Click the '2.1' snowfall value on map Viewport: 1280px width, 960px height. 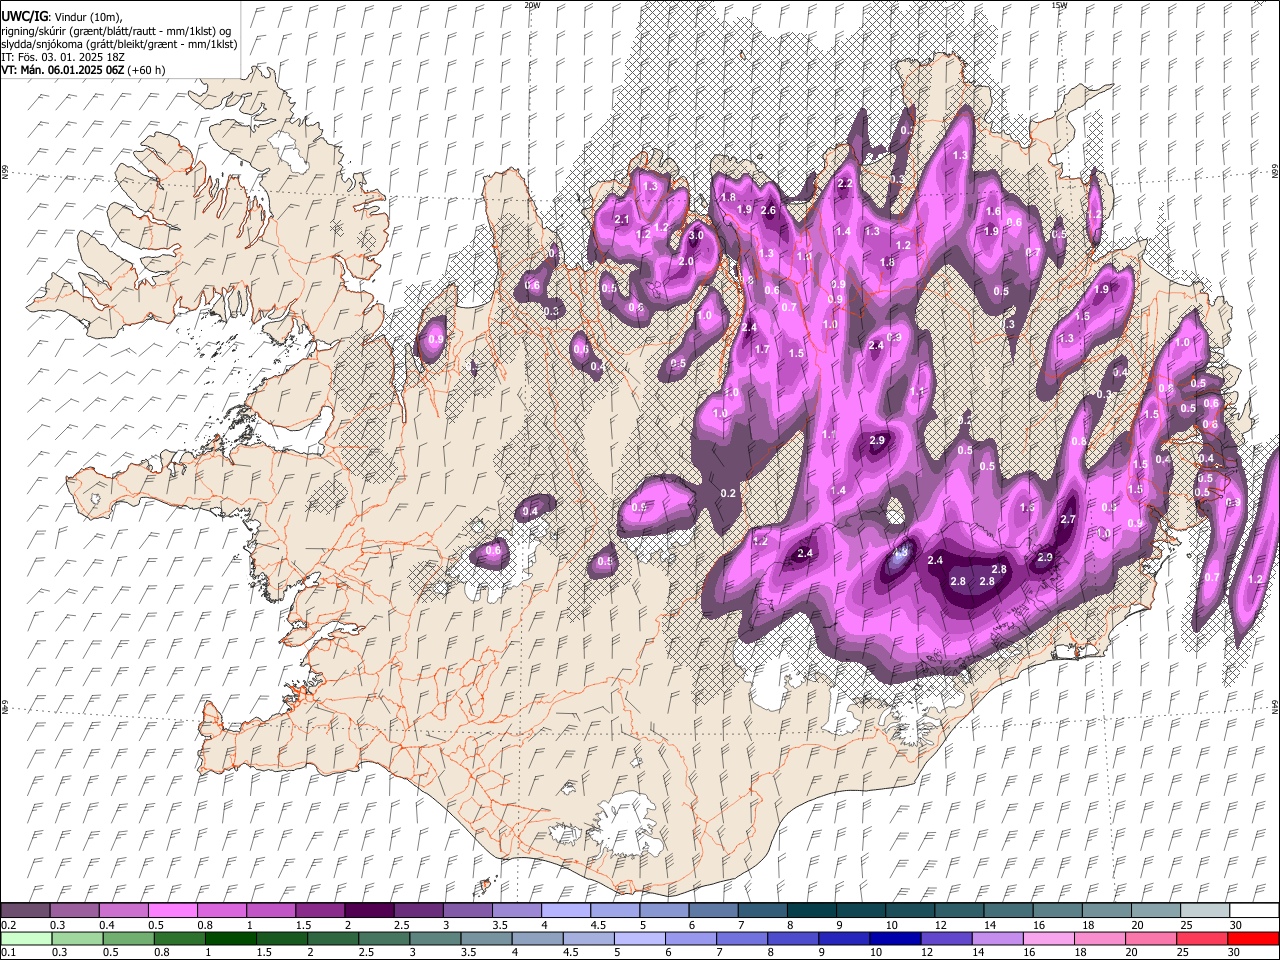(621, 220)
